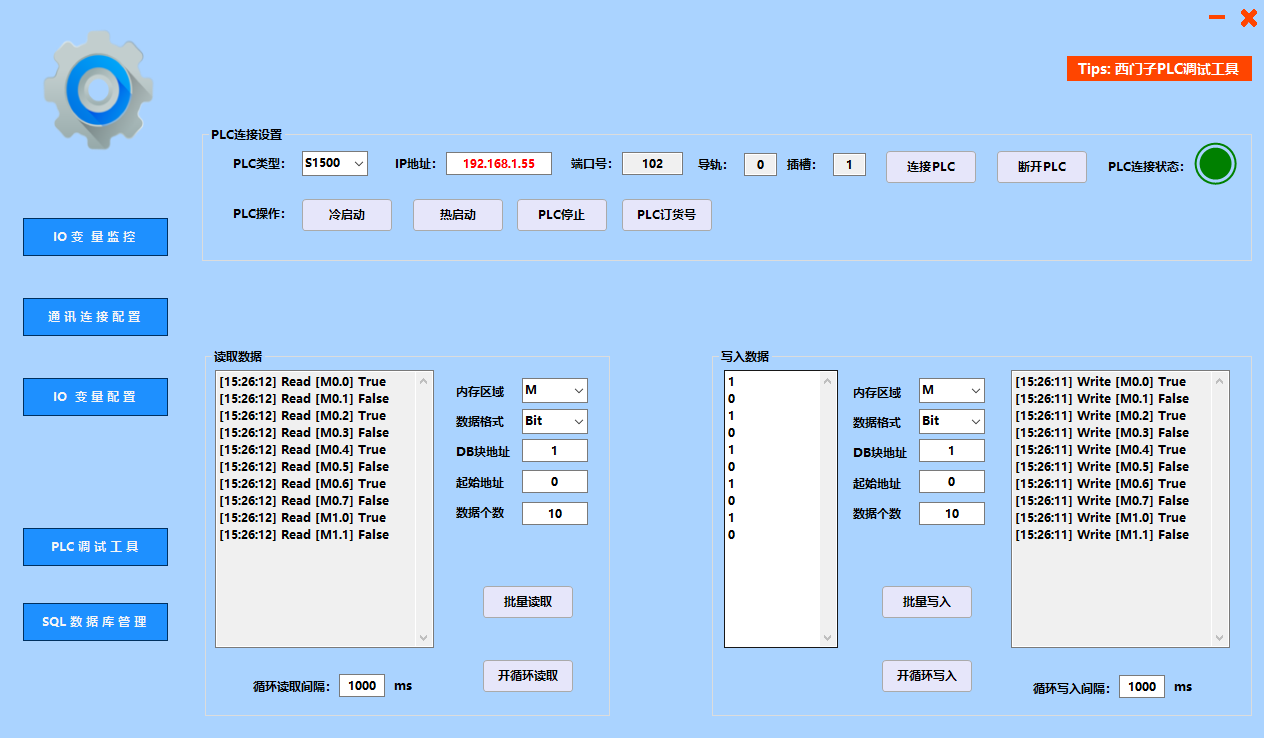
Task: Select log line Read [M0.0] True
Action: coord(303,382)
